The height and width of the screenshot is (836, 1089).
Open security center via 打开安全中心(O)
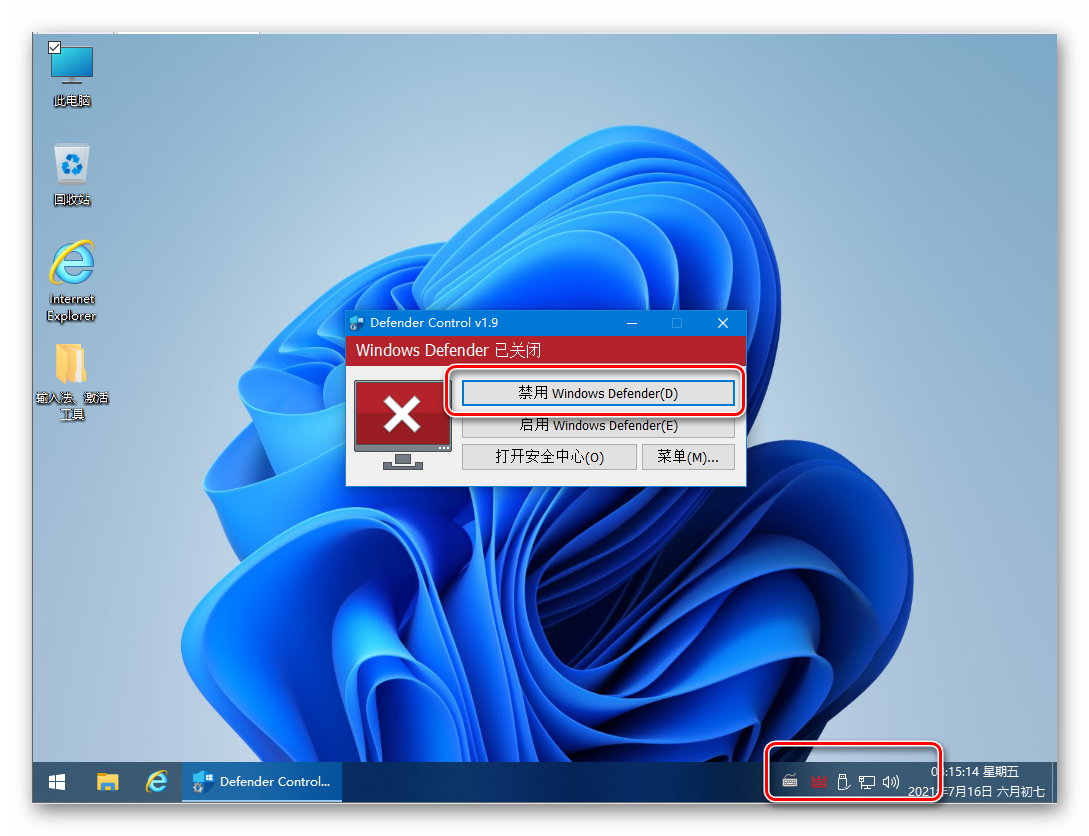(549, 457)
